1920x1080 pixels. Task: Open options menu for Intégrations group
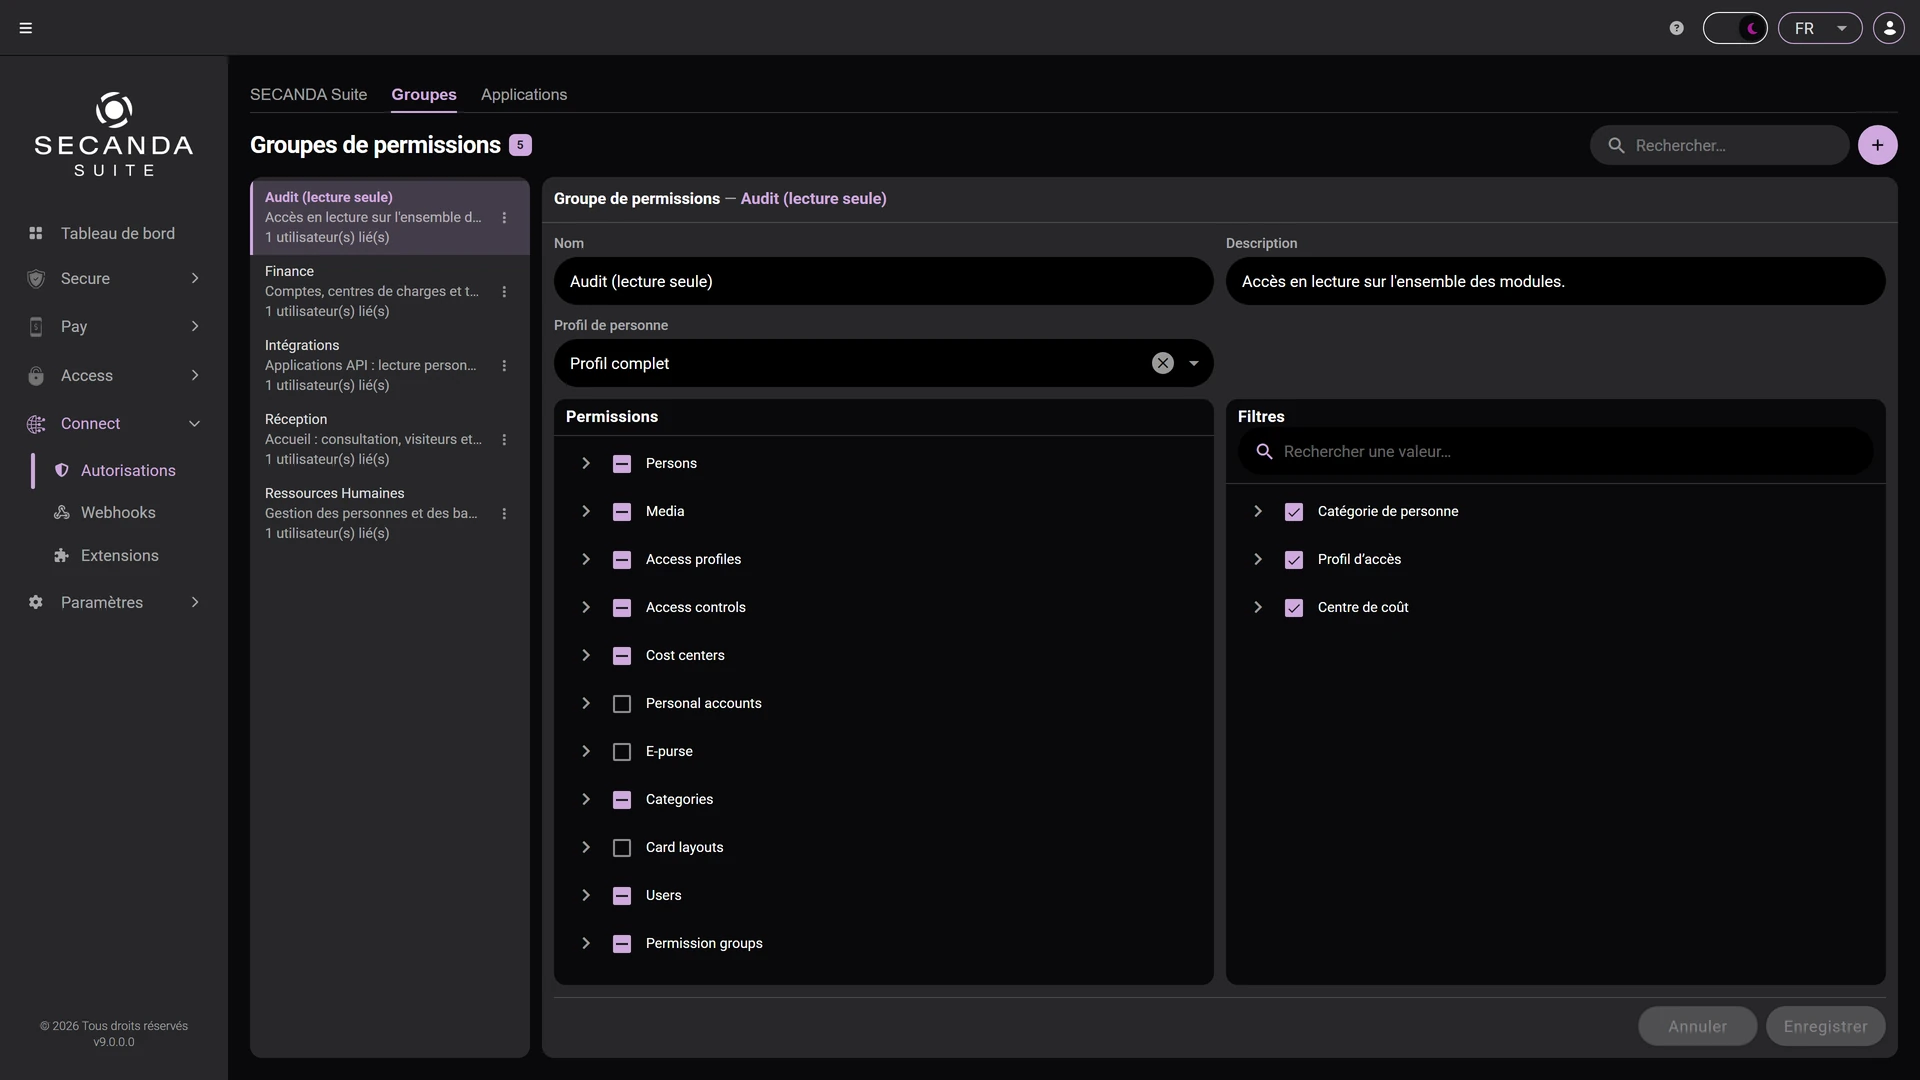tap(504, 366)
